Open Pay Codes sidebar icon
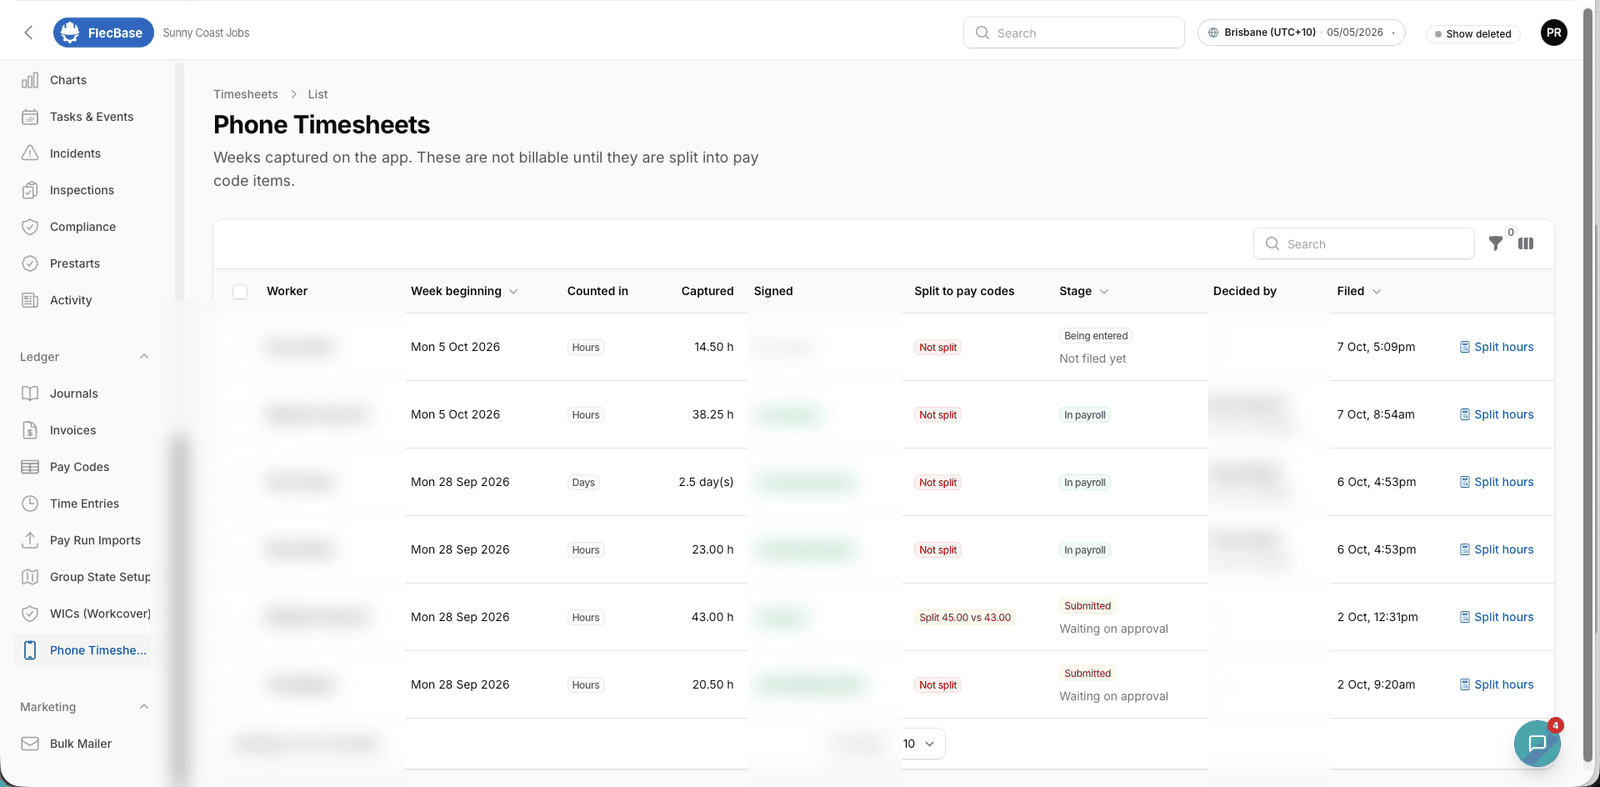The height and width of the screenshot is (787, 1600). [x=30, y=467]
